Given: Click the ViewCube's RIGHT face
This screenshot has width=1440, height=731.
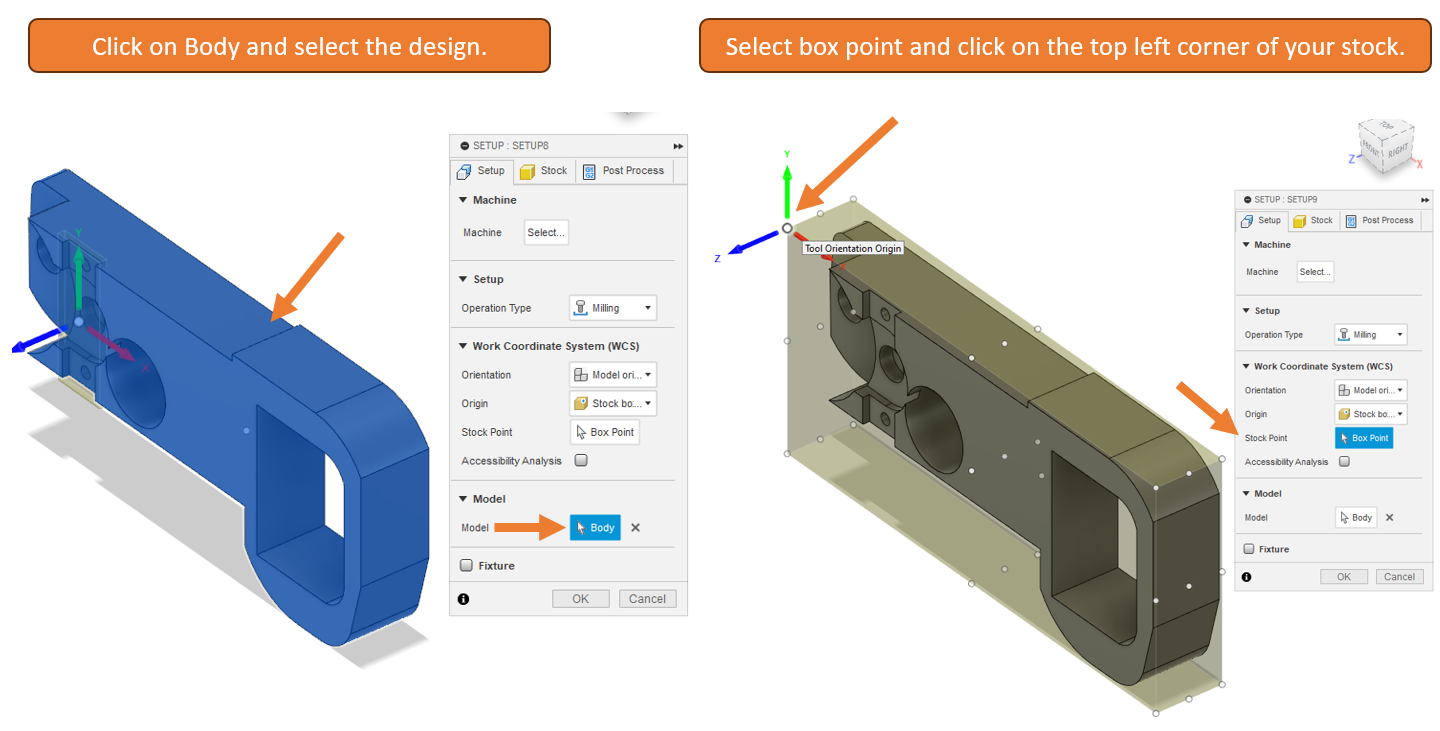Looking at the screenshot, I should [x=1397, y=151].
